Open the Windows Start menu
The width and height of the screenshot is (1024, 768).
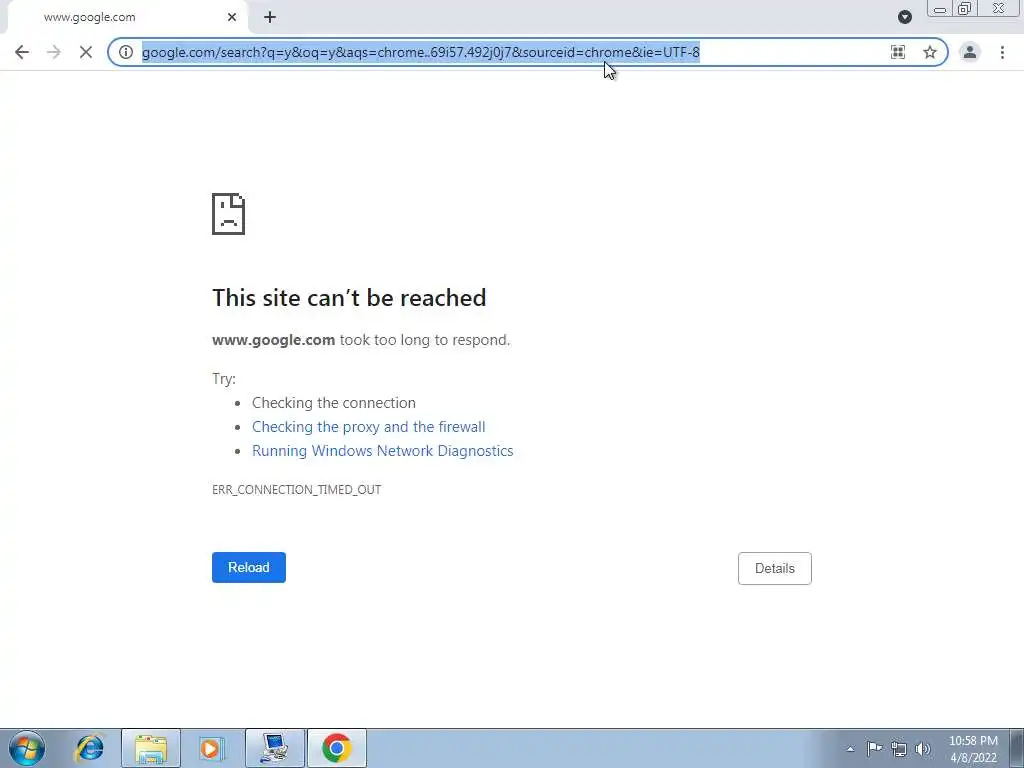(x=27, y=748)
